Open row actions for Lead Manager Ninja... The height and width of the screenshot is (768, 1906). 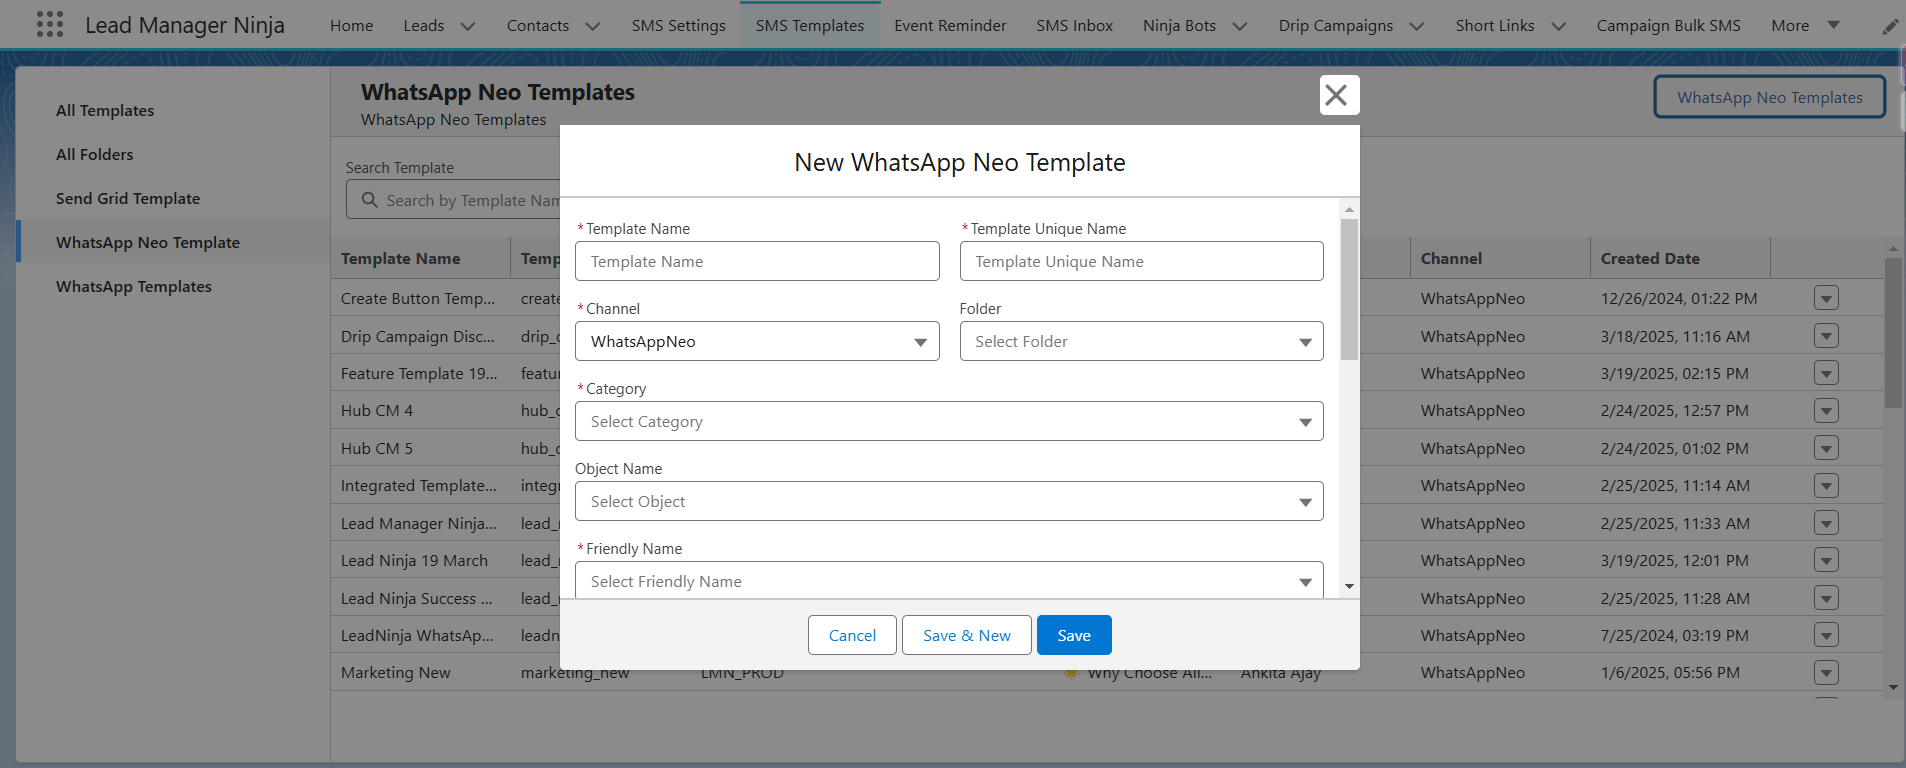(1826, 523)
